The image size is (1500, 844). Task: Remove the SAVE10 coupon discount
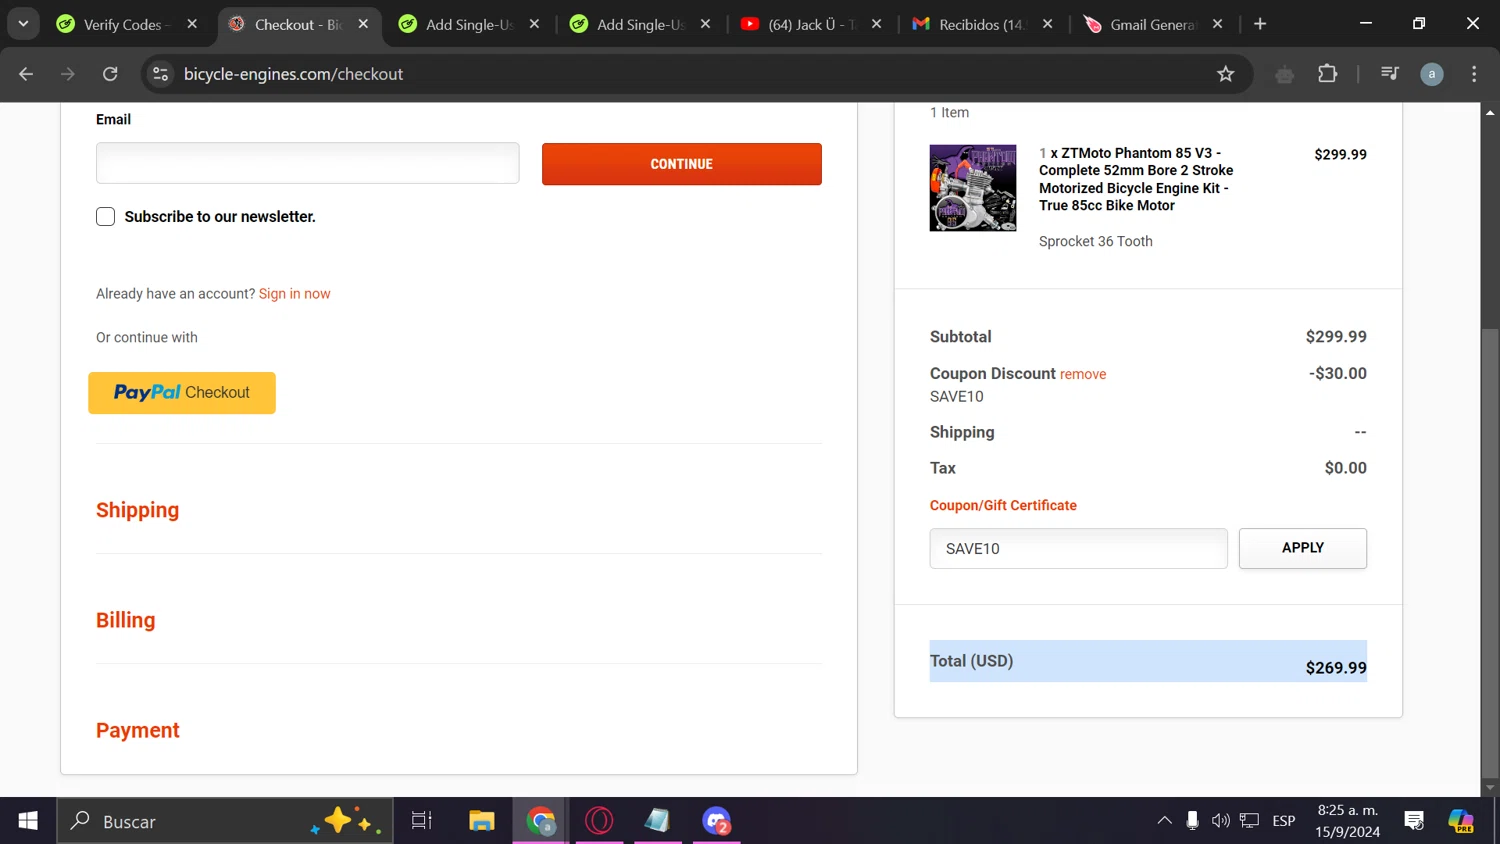(1083, 374)
